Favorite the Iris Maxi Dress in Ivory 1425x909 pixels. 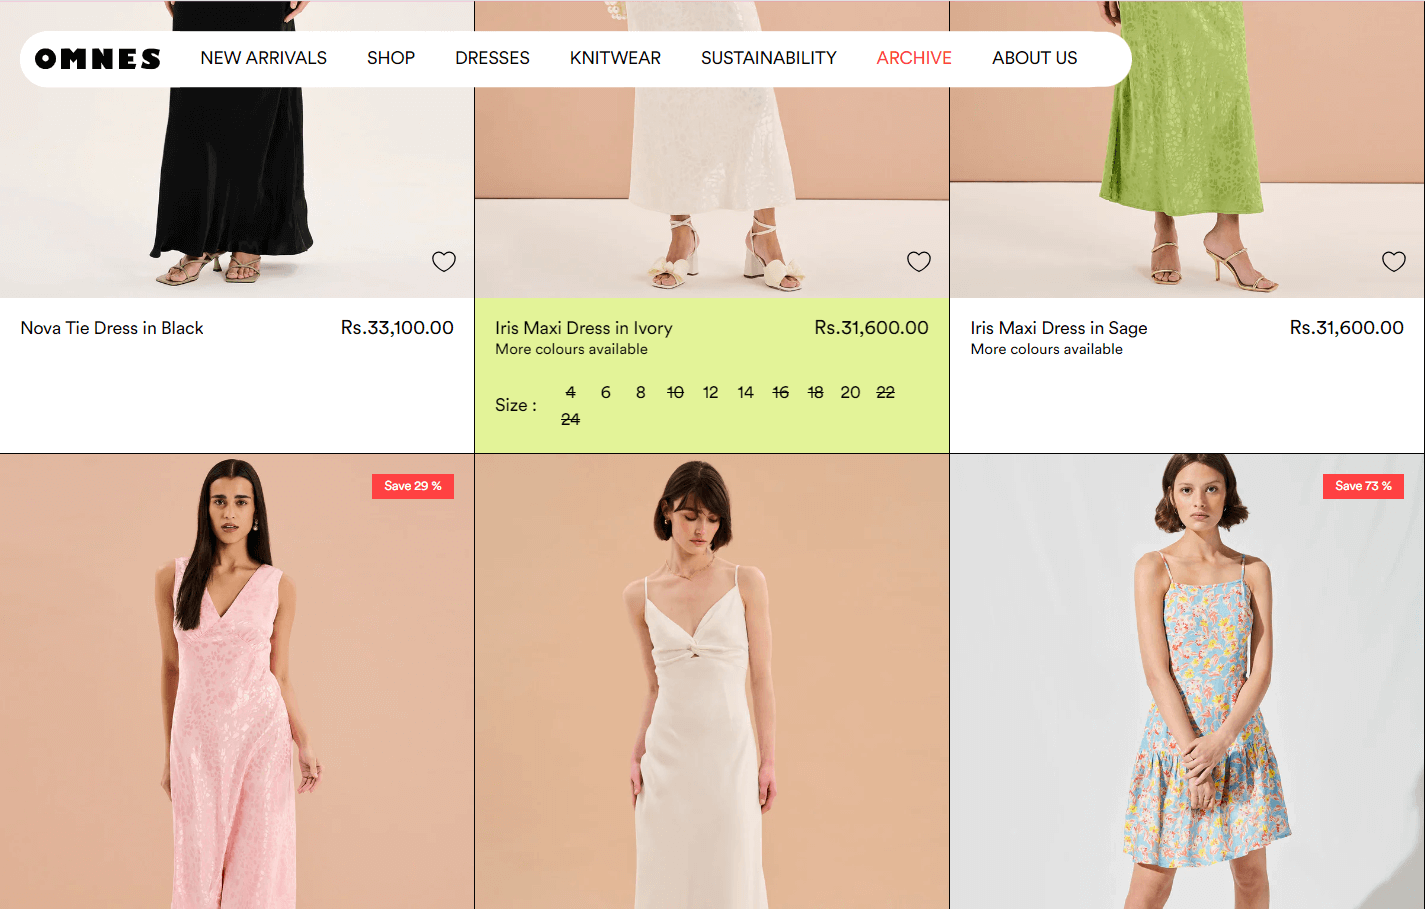[918, 262]
